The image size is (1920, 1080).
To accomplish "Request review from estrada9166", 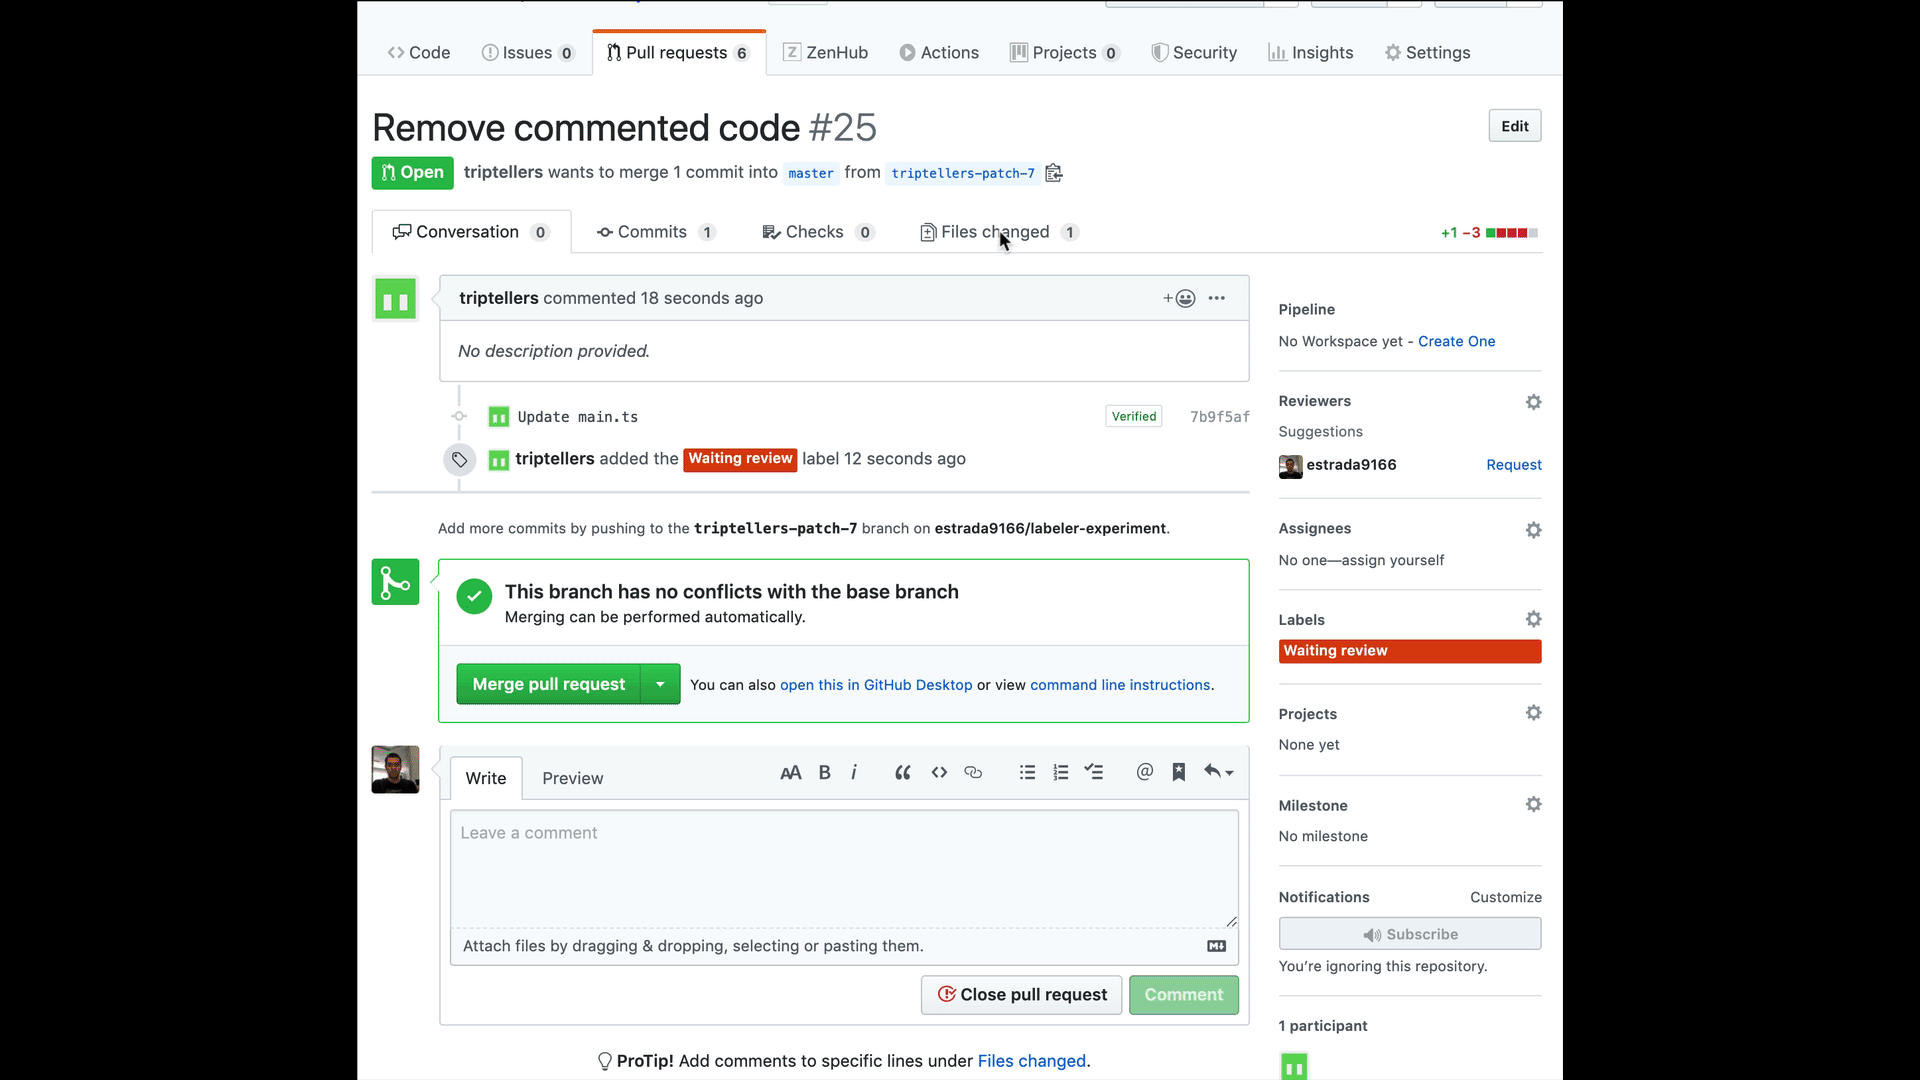I will [x=1514, y=465].
